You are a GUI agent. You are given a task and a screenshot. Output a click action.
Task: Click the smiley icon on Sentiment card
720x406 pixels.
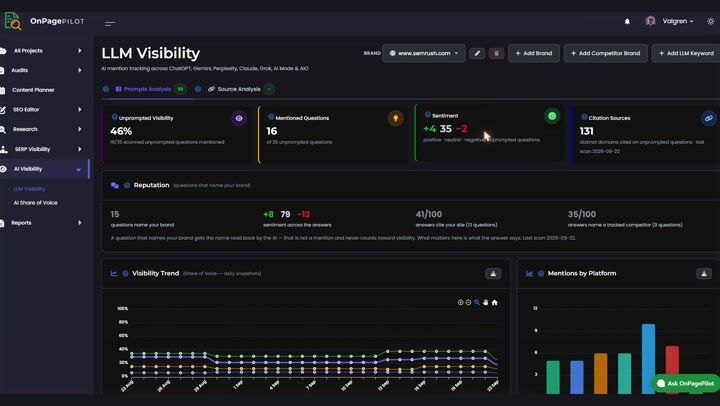pyautogui.click(x=552, y=116)
